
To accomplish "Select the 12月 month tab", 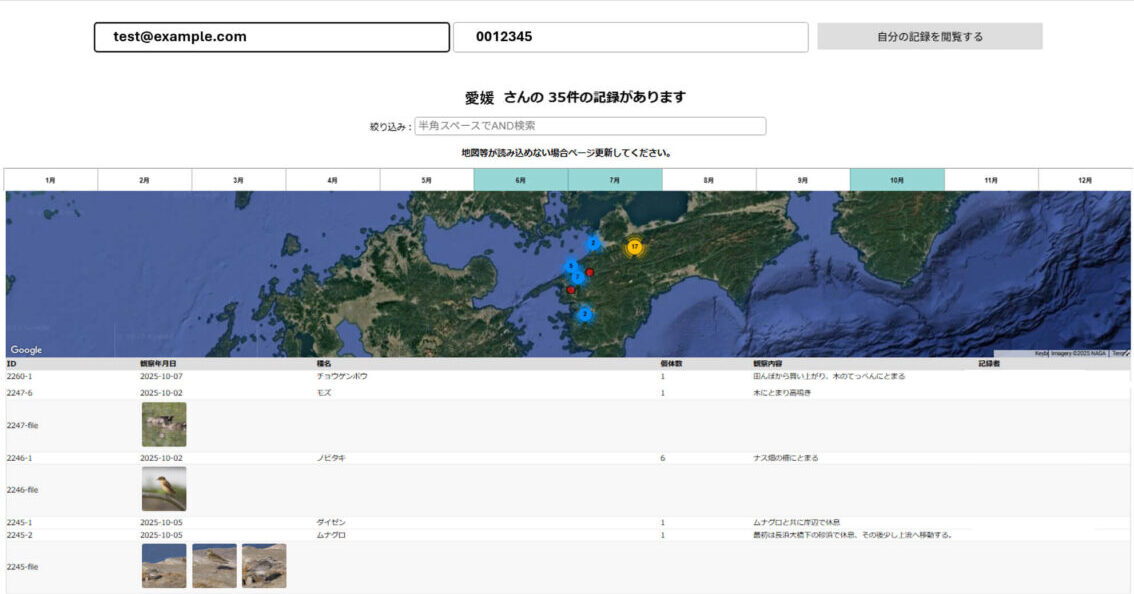I will point(1085,180).
